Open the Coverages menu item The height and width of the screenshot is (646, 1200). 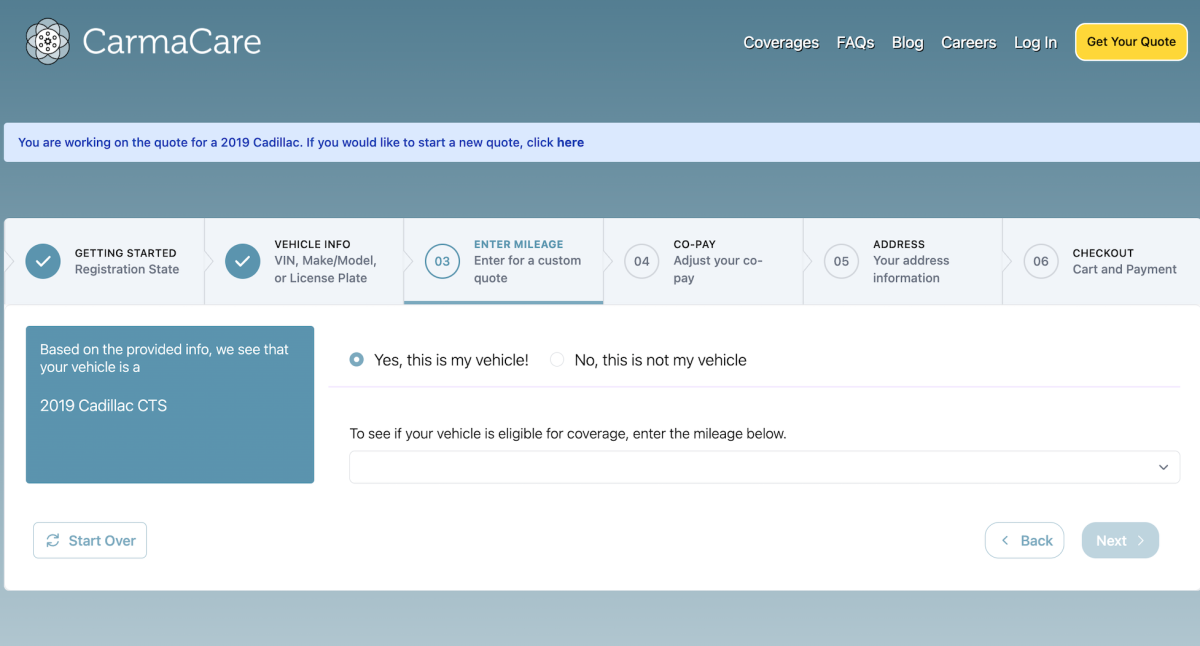click(x=781, y=42)
